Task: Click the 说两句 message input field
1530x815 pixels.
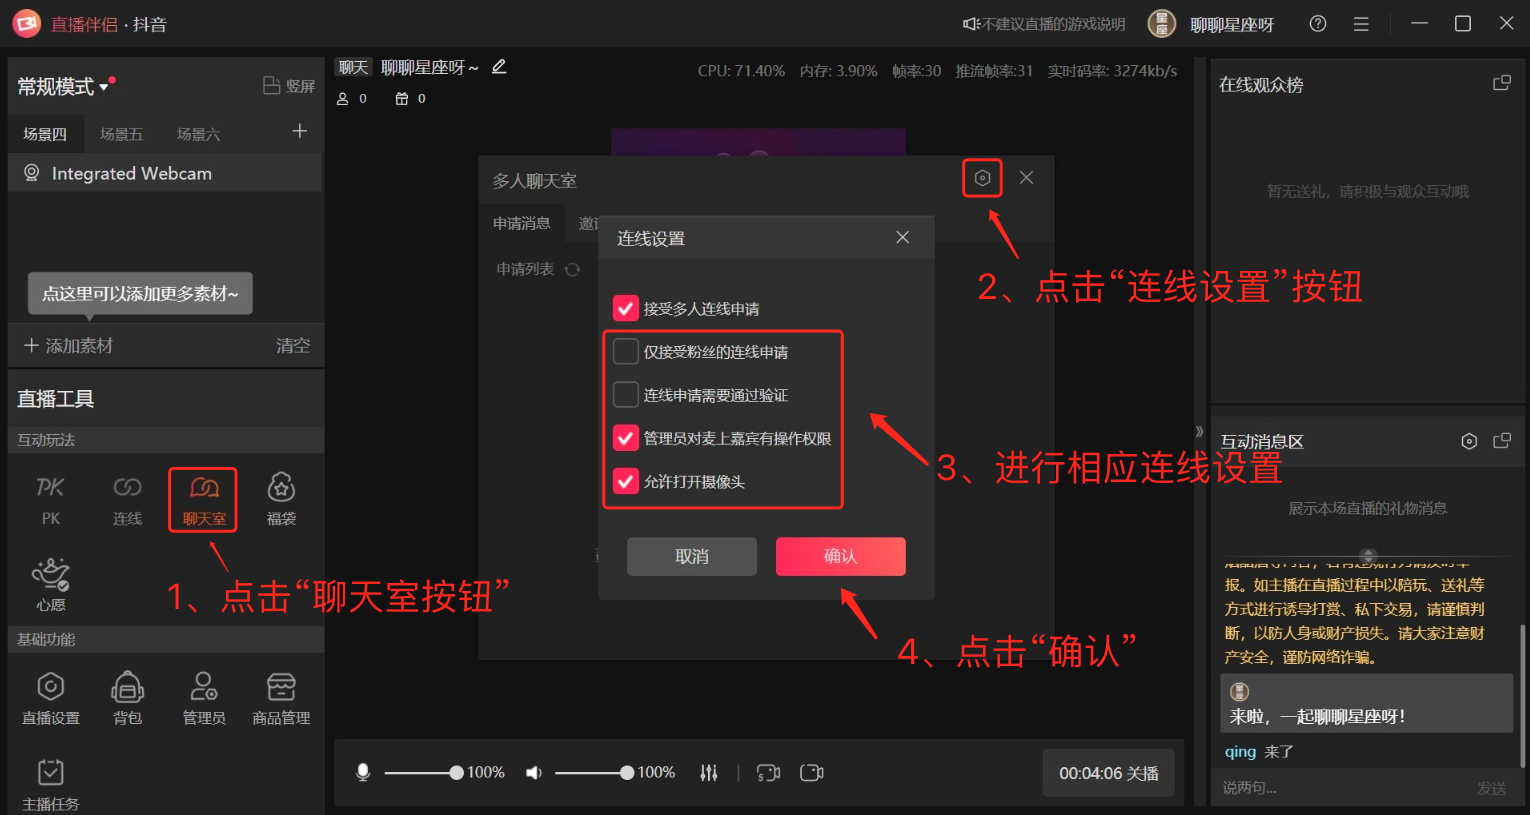Action: [x=1340, y=788]
